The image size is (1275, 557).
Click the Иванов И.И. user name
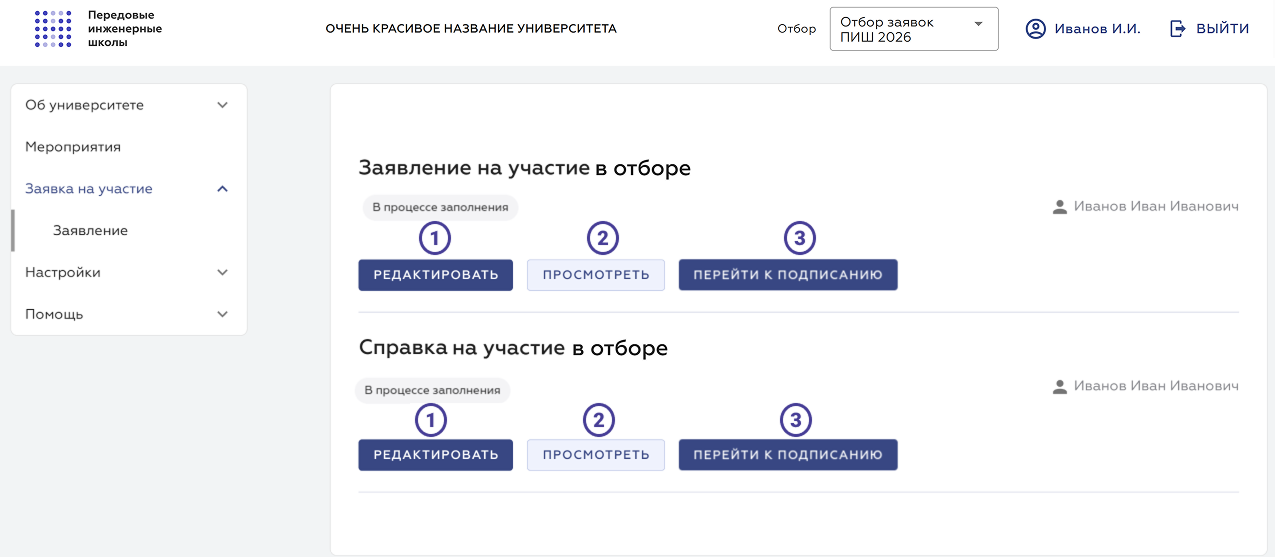(x=1097, y=29)
